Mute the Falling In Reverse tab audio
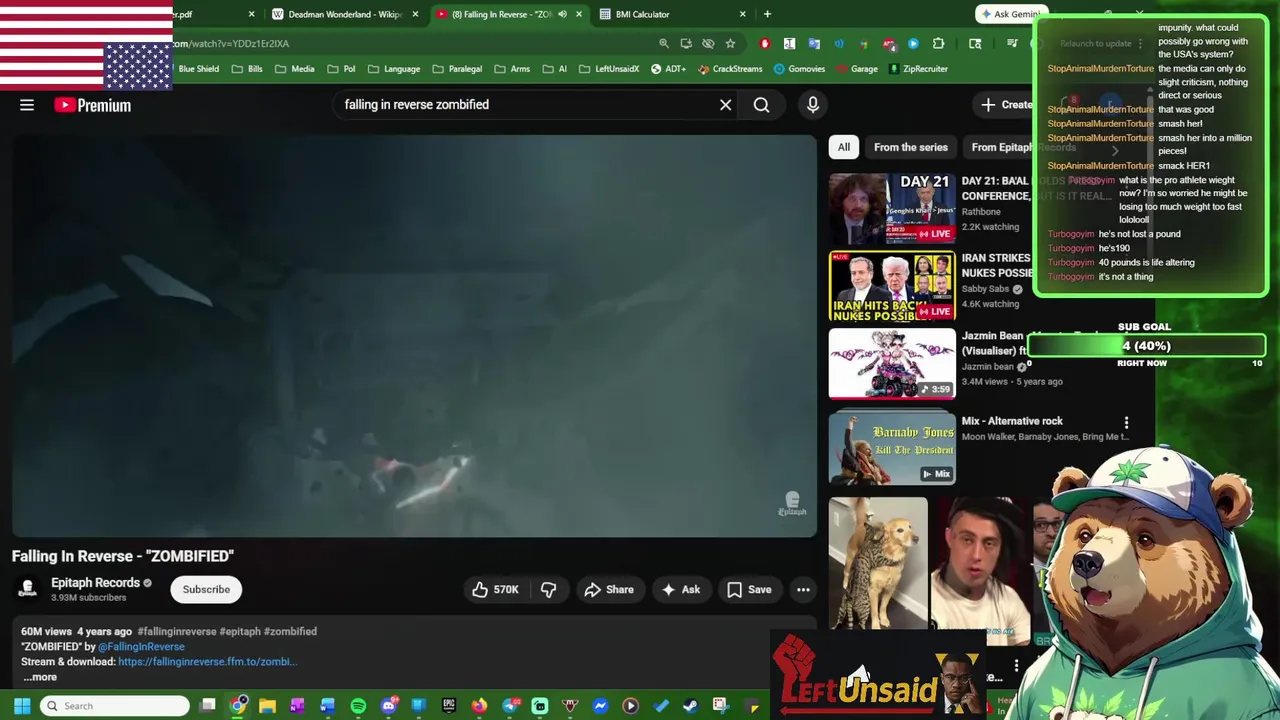This screenshot has width=1280, height=720. point(562,14)
